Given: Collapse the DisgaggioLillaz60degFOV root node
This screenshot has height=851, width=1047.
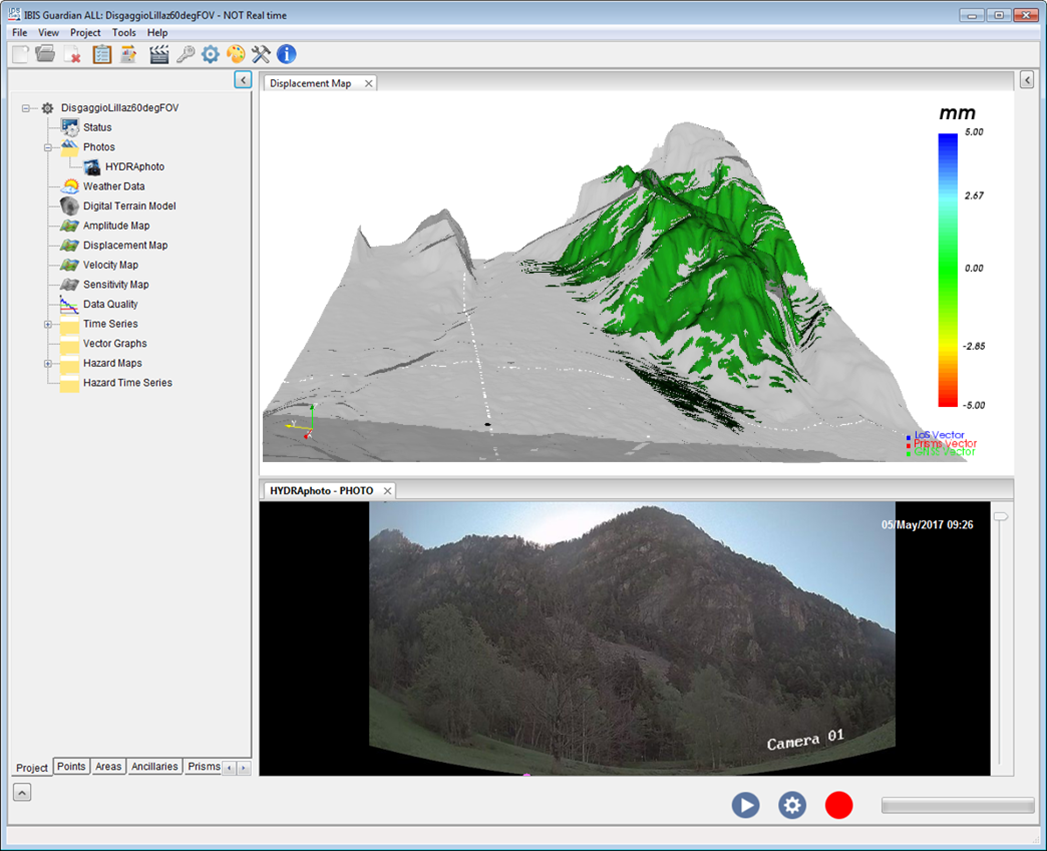Looking at the screenshot, I should coord(25,108).
